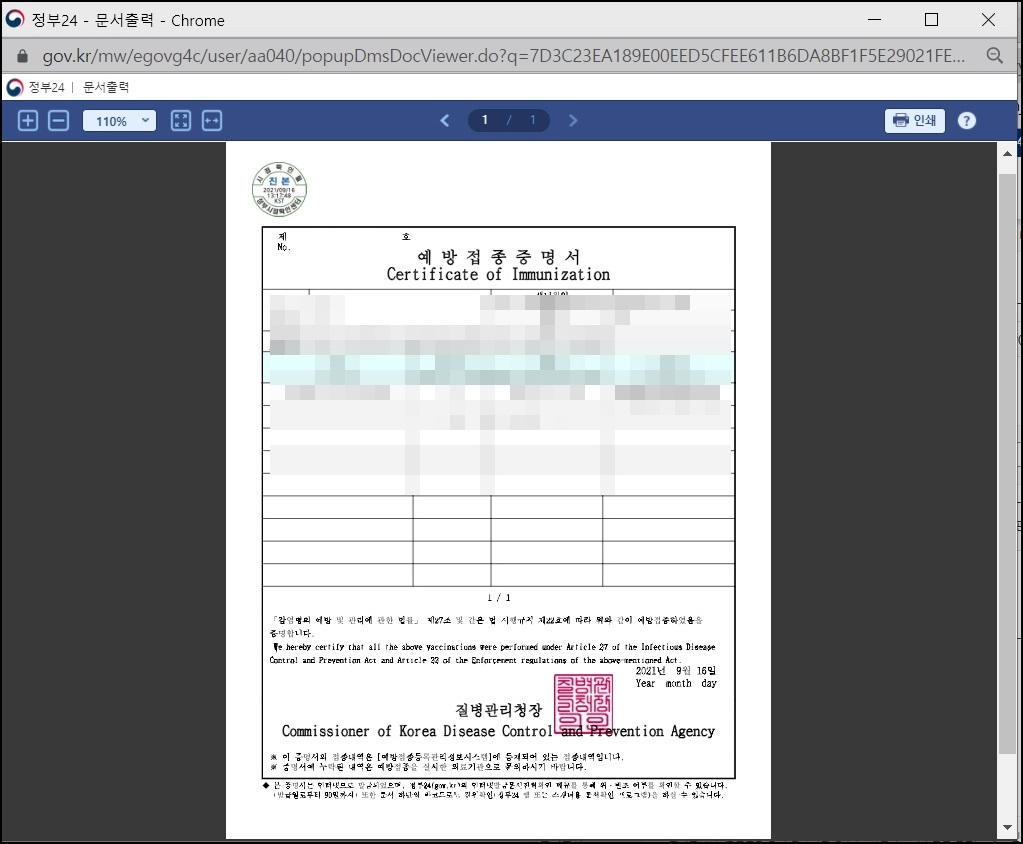Select the gov.kr URL in address bar
This screenshot has height=844, width=1023.
(x=502, y=56)
